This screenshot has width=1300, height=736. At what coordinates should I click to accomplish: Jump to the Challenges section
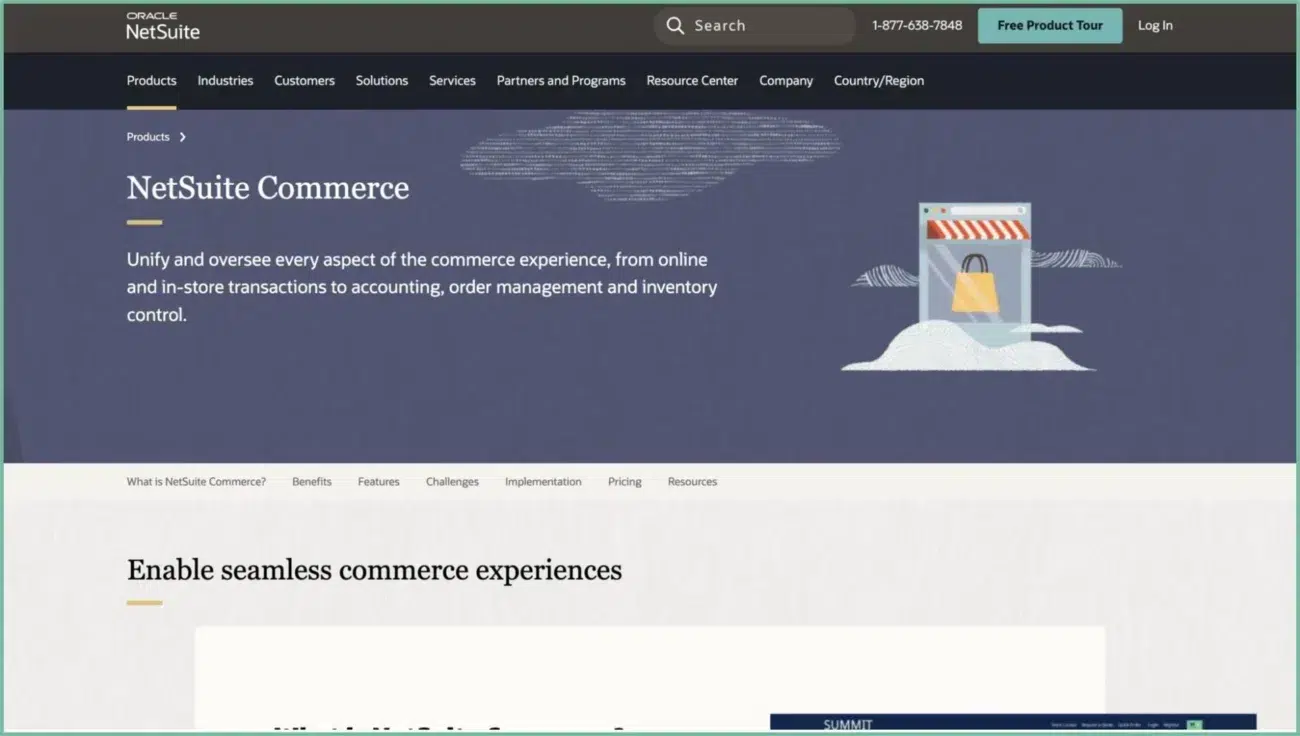point(452,481)
